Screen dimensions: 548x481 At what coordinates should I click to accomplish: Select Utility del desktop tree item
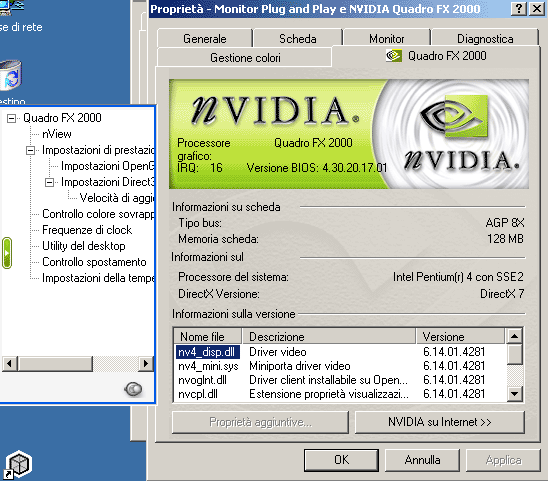coord(84,246)
